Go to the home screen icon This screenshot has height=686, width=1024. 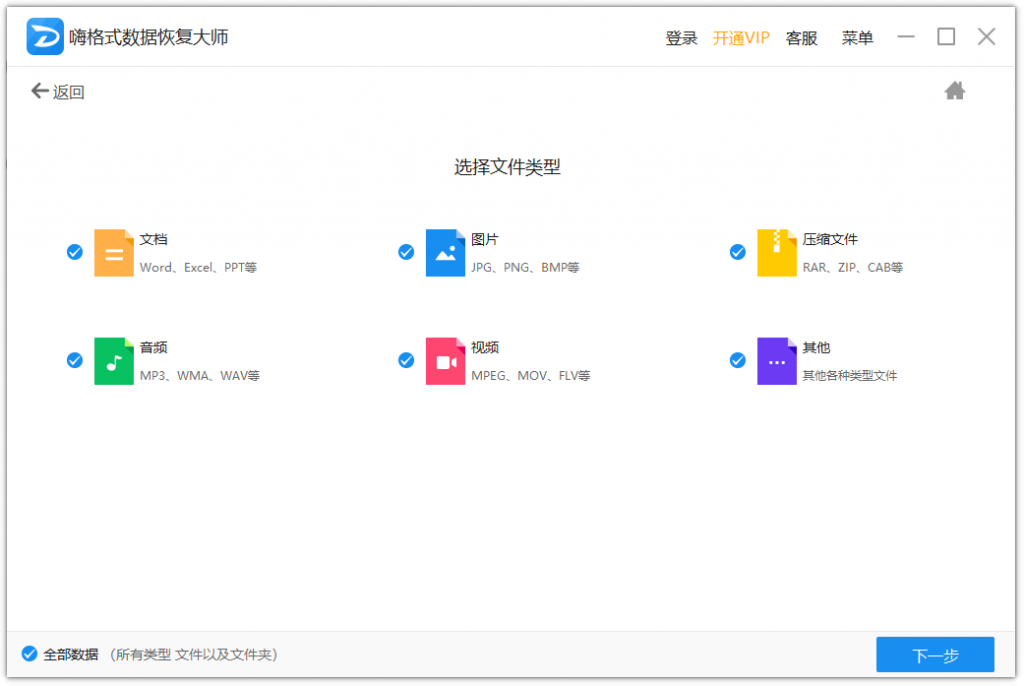click(954, 91)
